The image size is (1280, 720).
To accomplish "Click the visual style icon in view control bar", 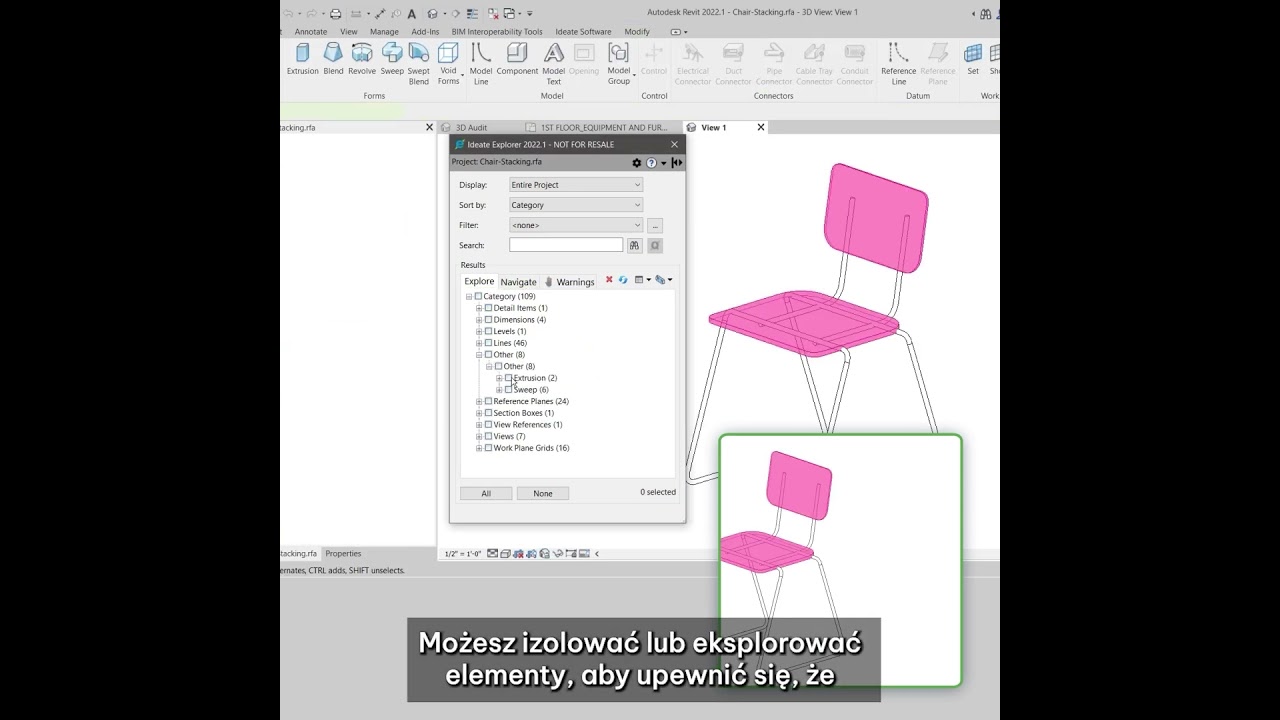I will point(506,553).
